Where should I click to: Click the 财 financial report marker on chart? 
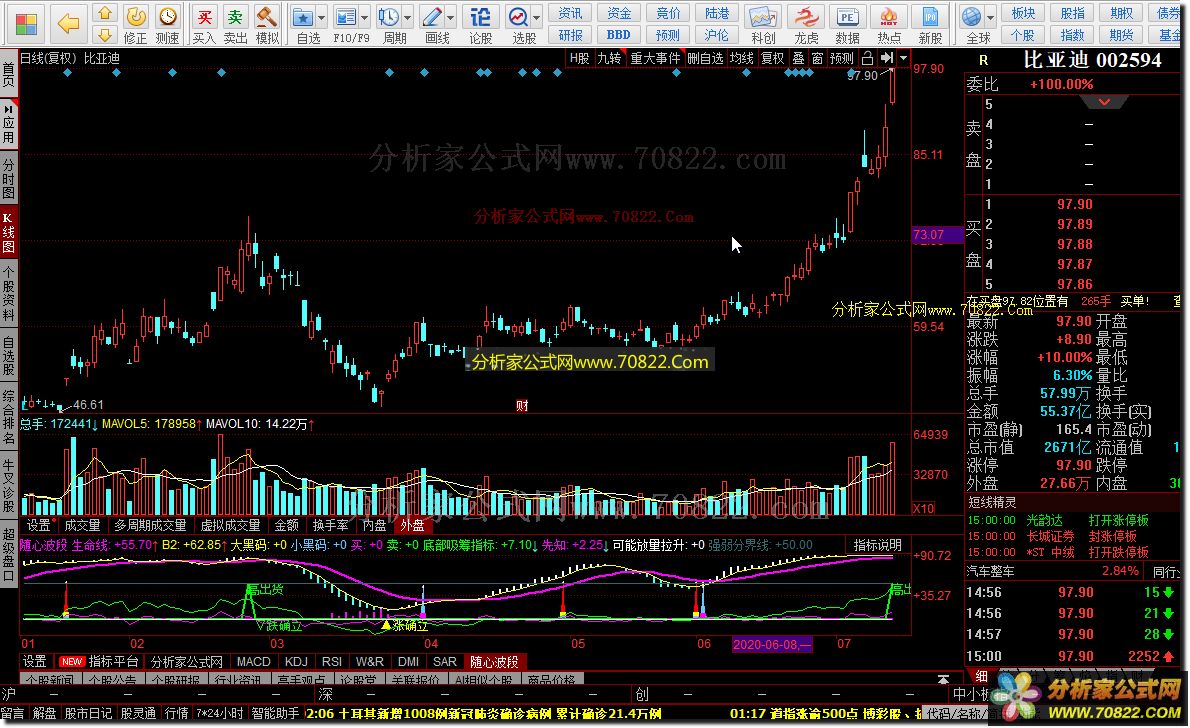522,405
